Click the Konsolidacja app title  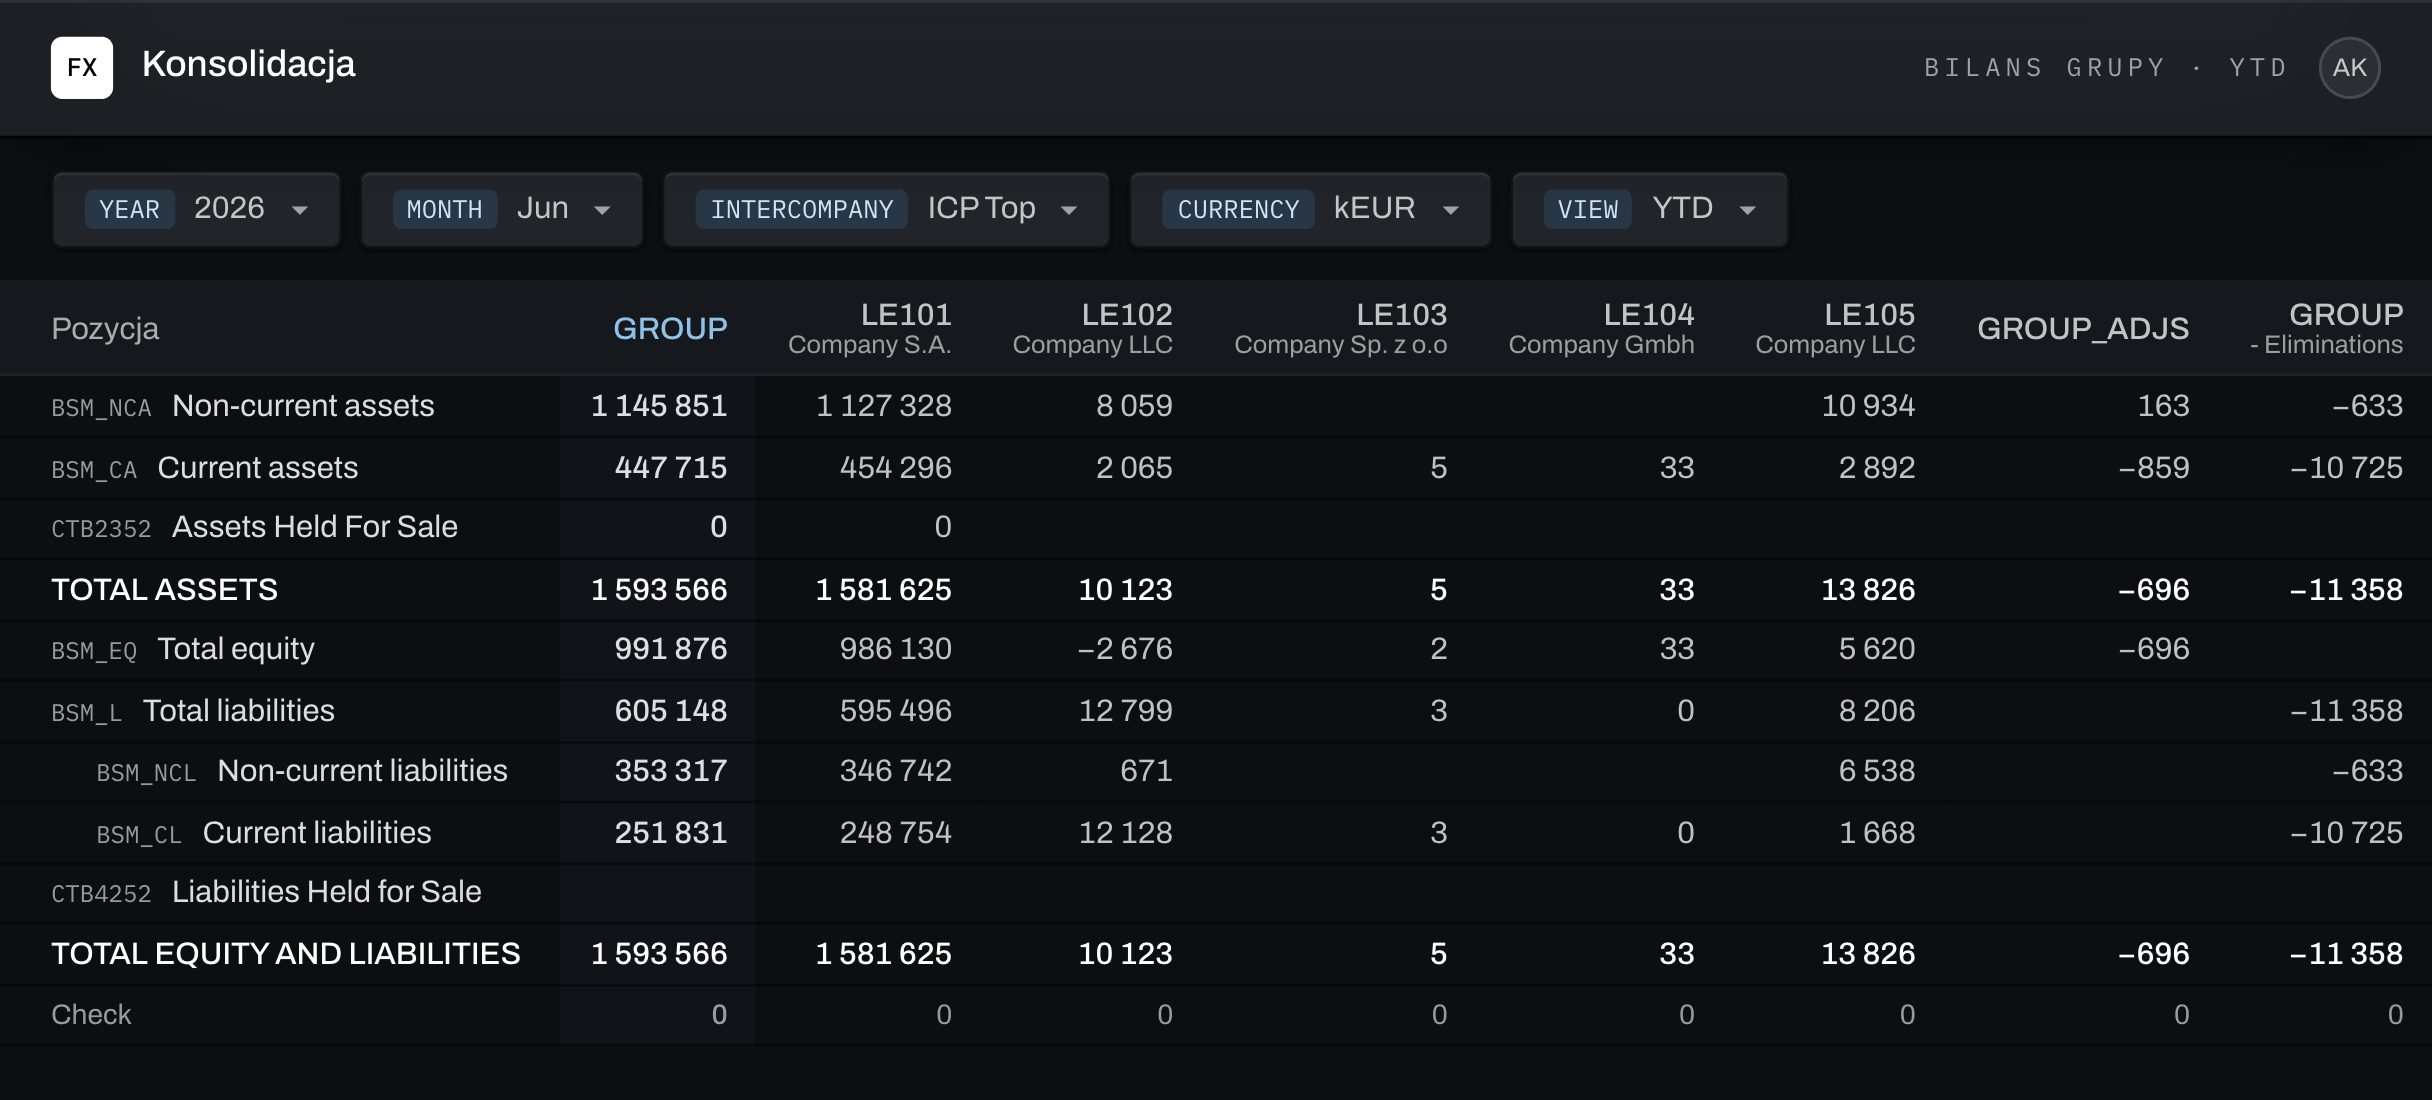[248, 64]
